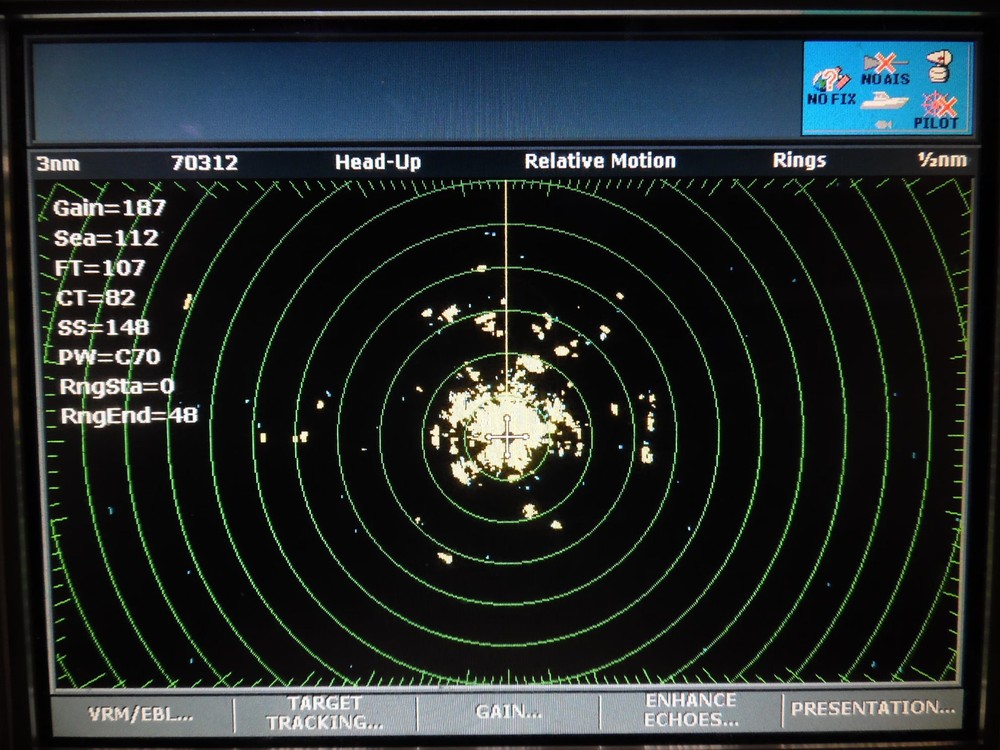Select the 70312 value in status bar
The width and height of the screenshot is (1000, 750).
[x=204, y=163]
